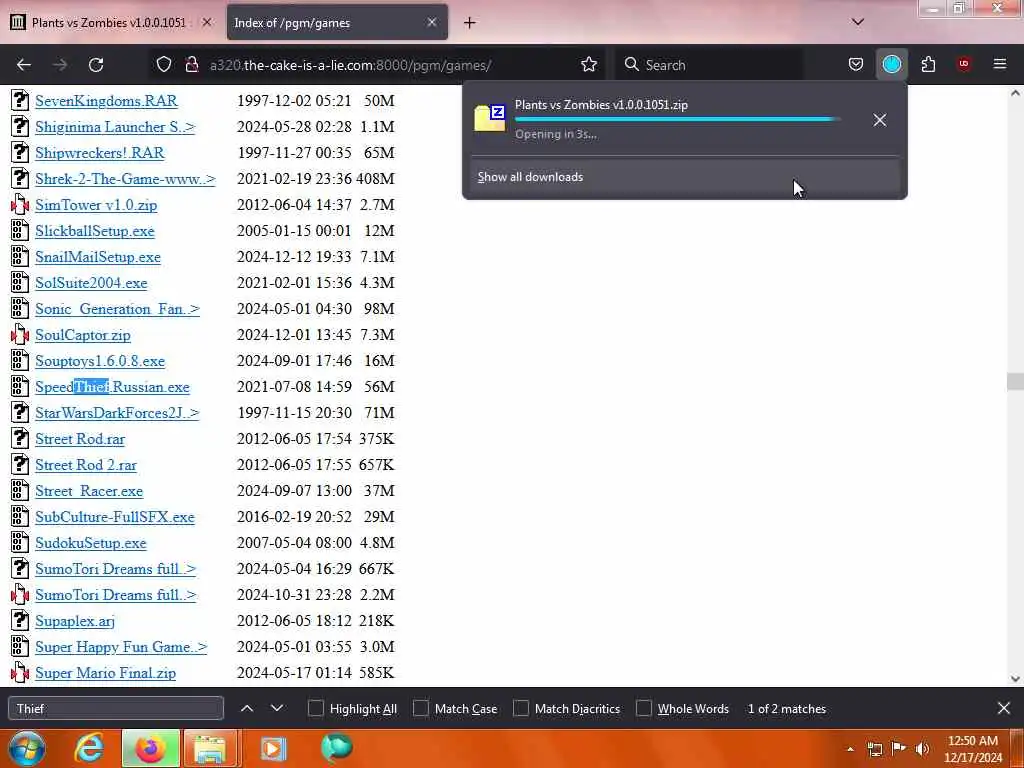
Task: Show hidden system tray icons
Action: click(x=850, y=749)
